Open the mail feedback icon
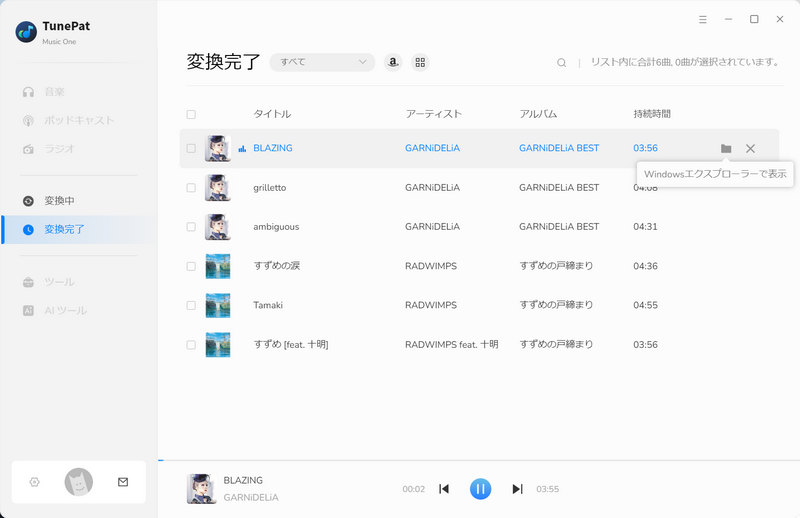Image resolution: width=800 pixels, height=518 pixels. (x=123, y=482)
